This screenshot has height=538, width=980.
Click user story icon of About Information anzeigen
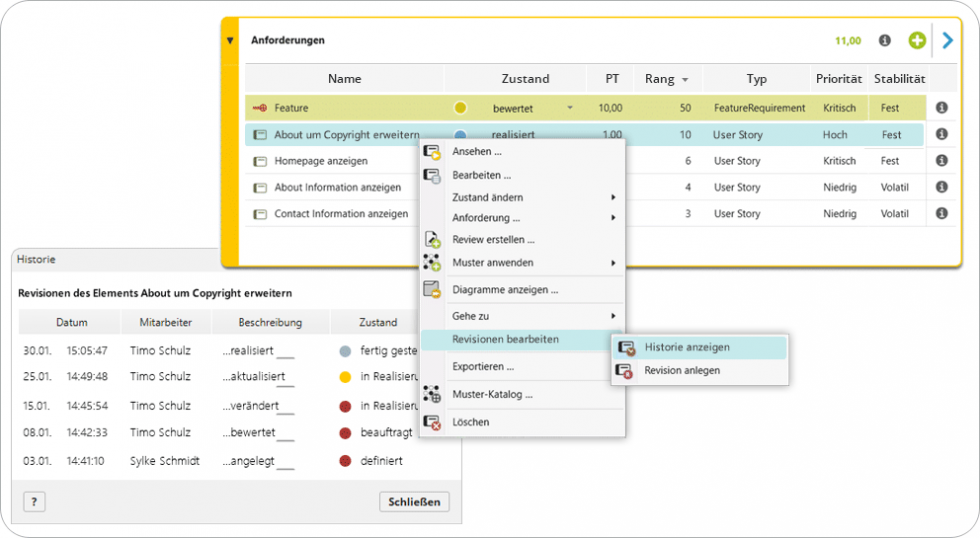point(259,187)
